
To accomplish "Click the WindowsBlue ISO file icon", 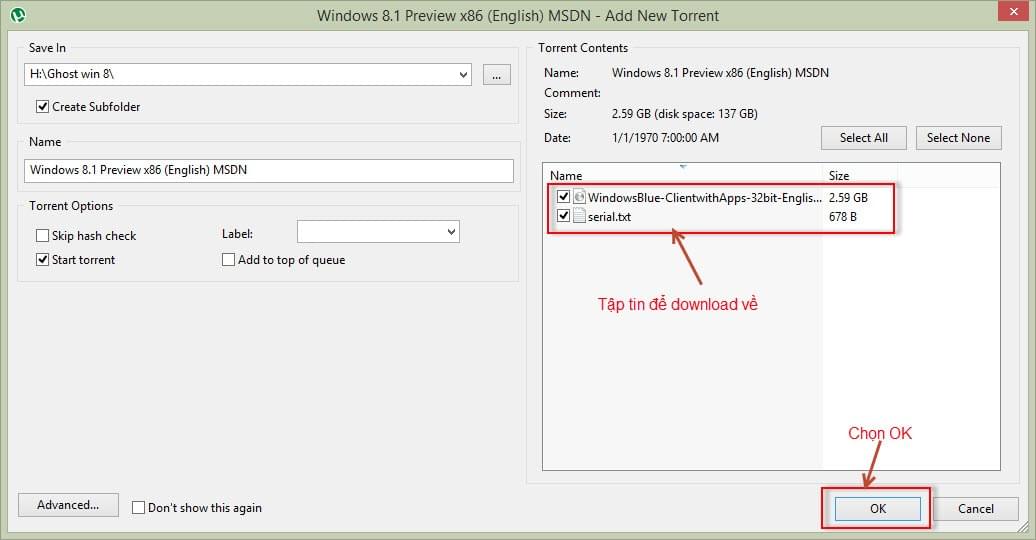I will pos(579,197).
